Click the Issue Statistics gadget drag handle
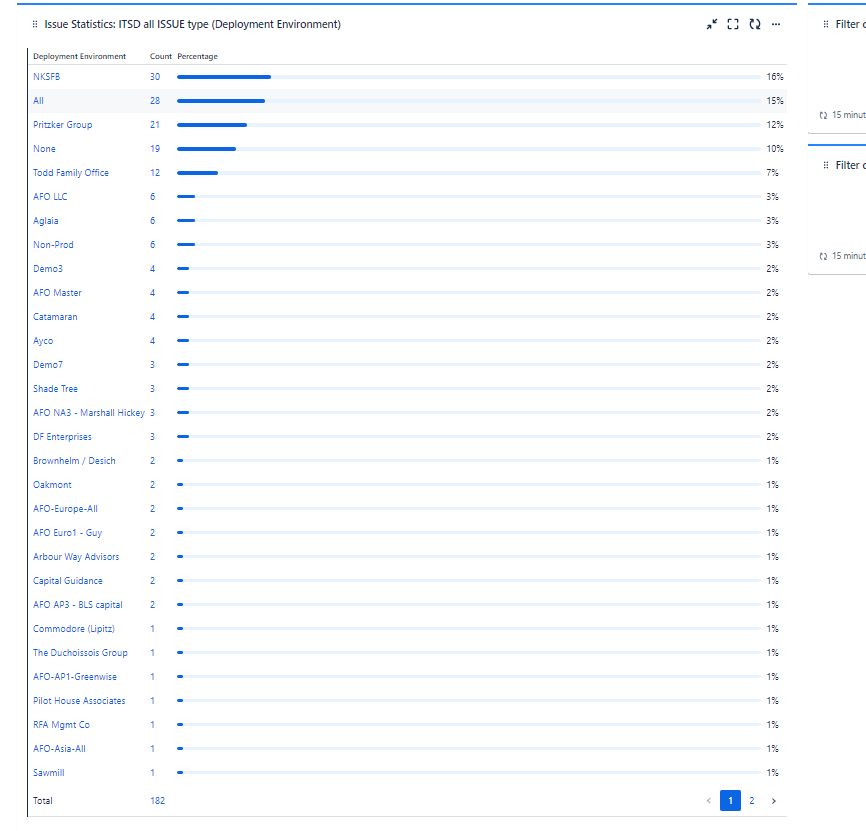Screen dimensions: 866x831 [x=35, y=23]
